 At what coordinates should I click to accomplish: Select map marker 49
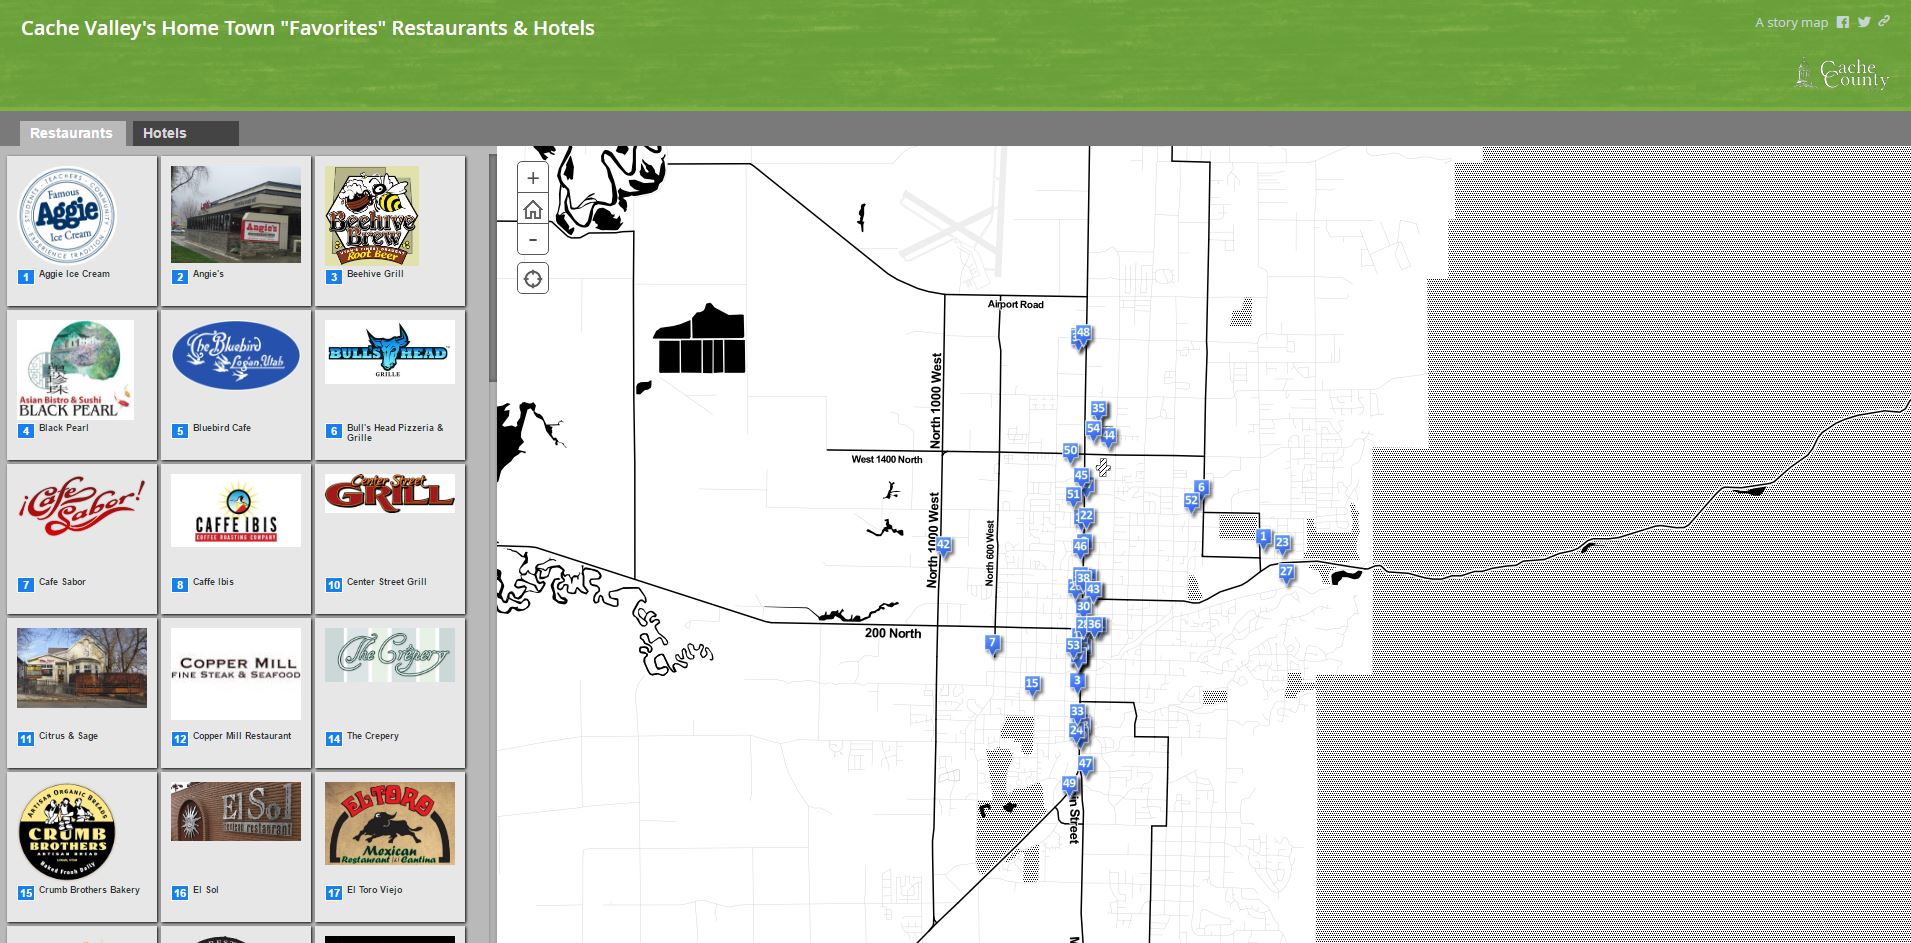[1069, 785]
